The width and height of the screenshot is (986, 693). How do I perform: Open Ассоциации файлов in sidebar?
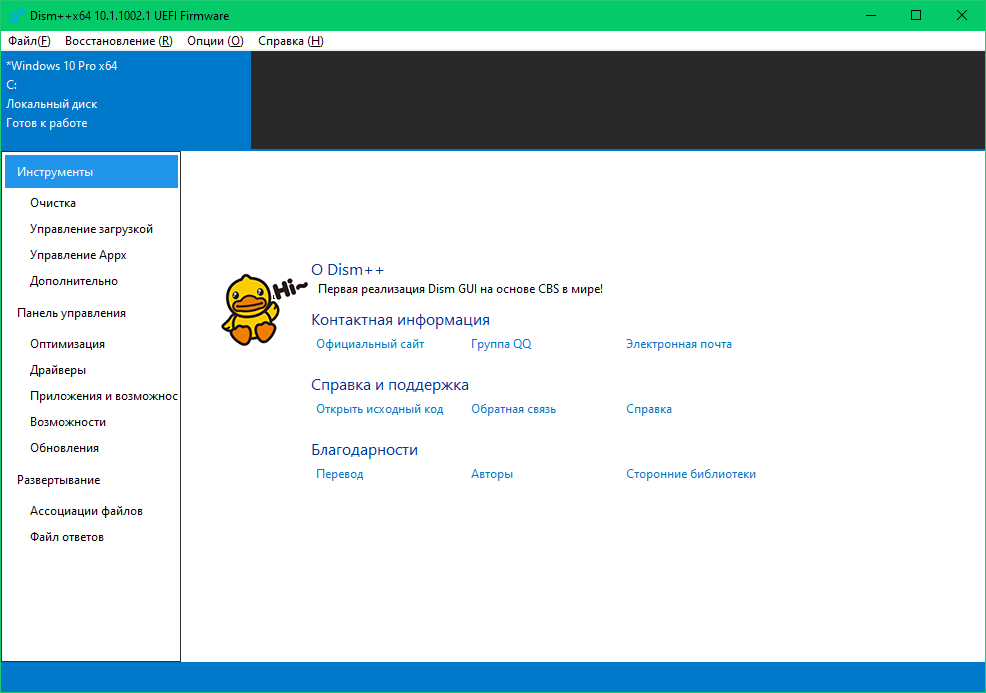point(86,511)
